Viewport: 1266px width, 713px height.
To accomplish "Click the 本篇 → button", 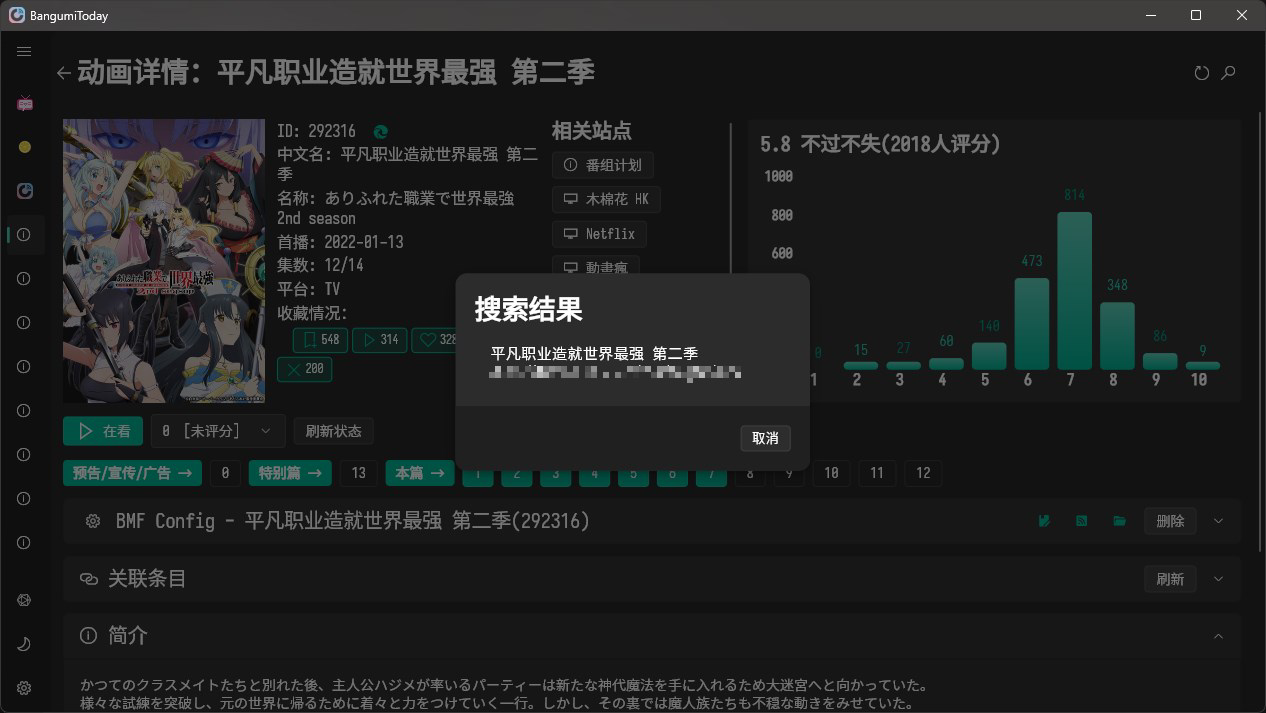I will (420, 473).
